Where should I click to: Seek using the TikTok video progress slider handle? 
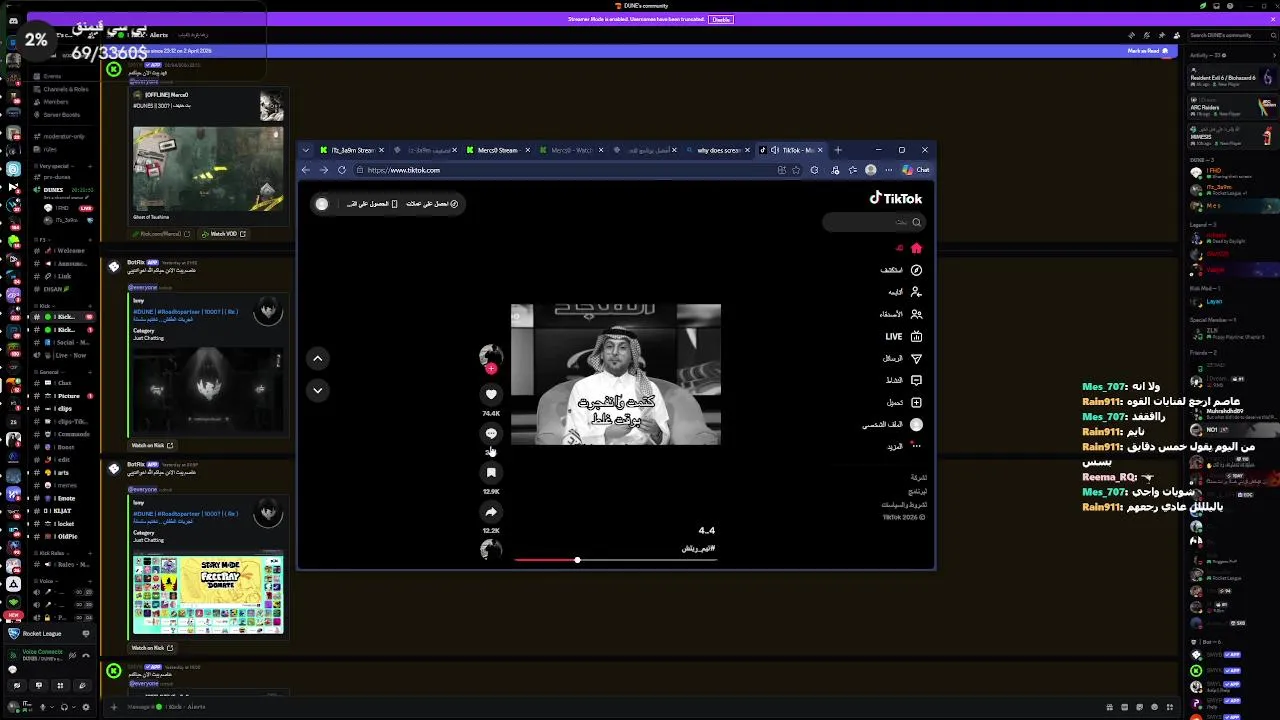577,560
